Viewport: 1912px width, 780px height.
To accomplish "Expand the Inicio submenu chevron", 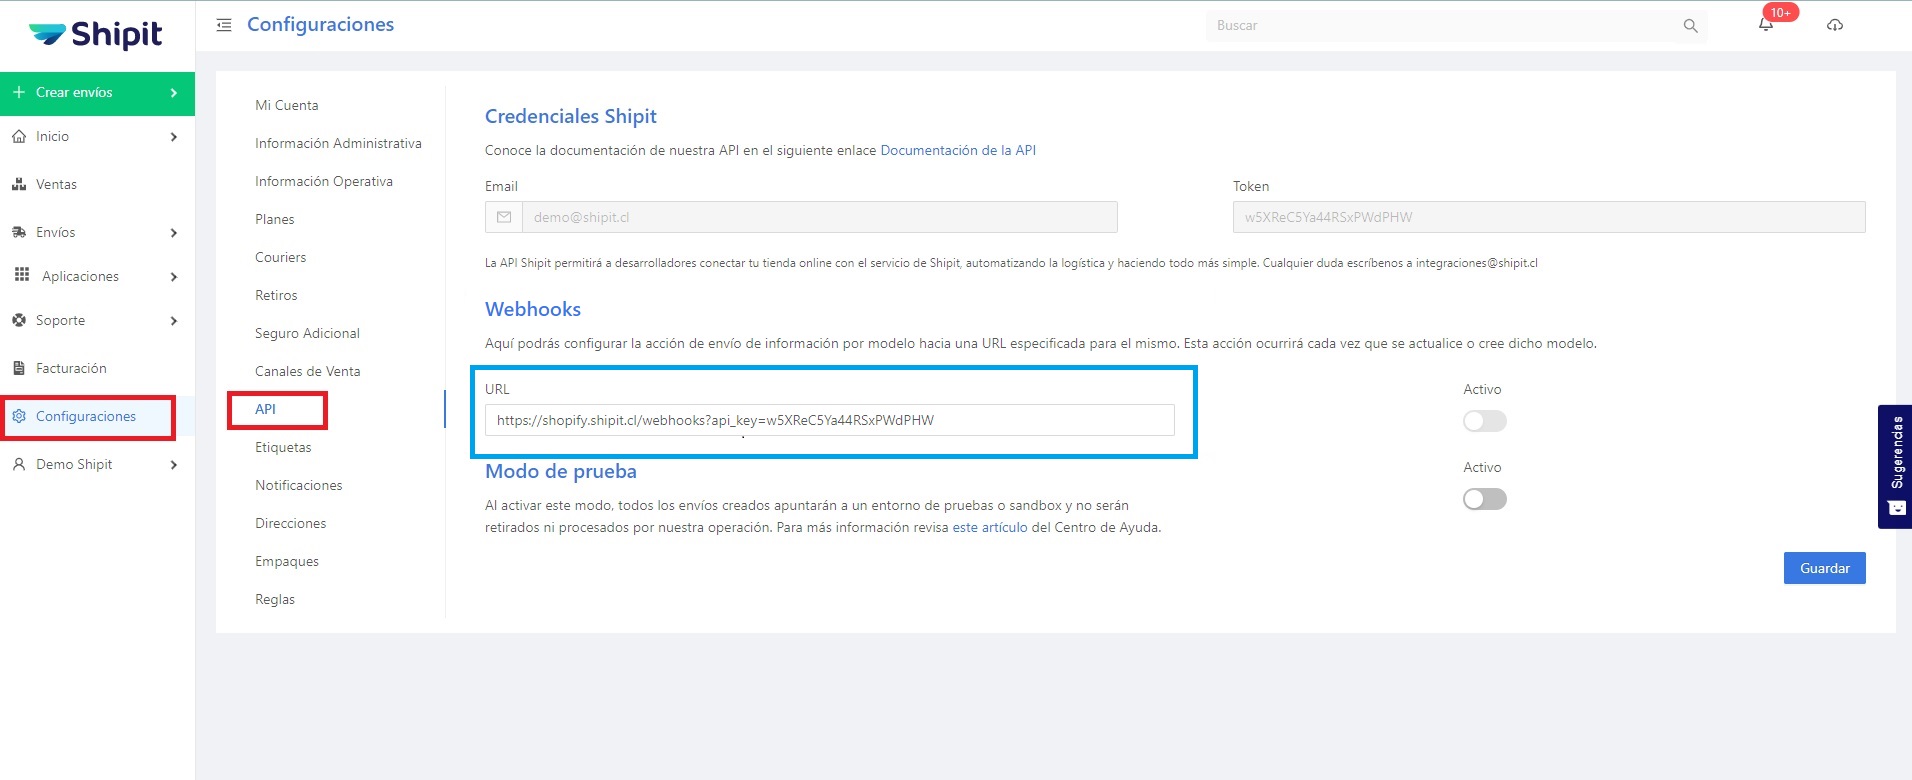I will pyautogui.click(x=174, y=137).
